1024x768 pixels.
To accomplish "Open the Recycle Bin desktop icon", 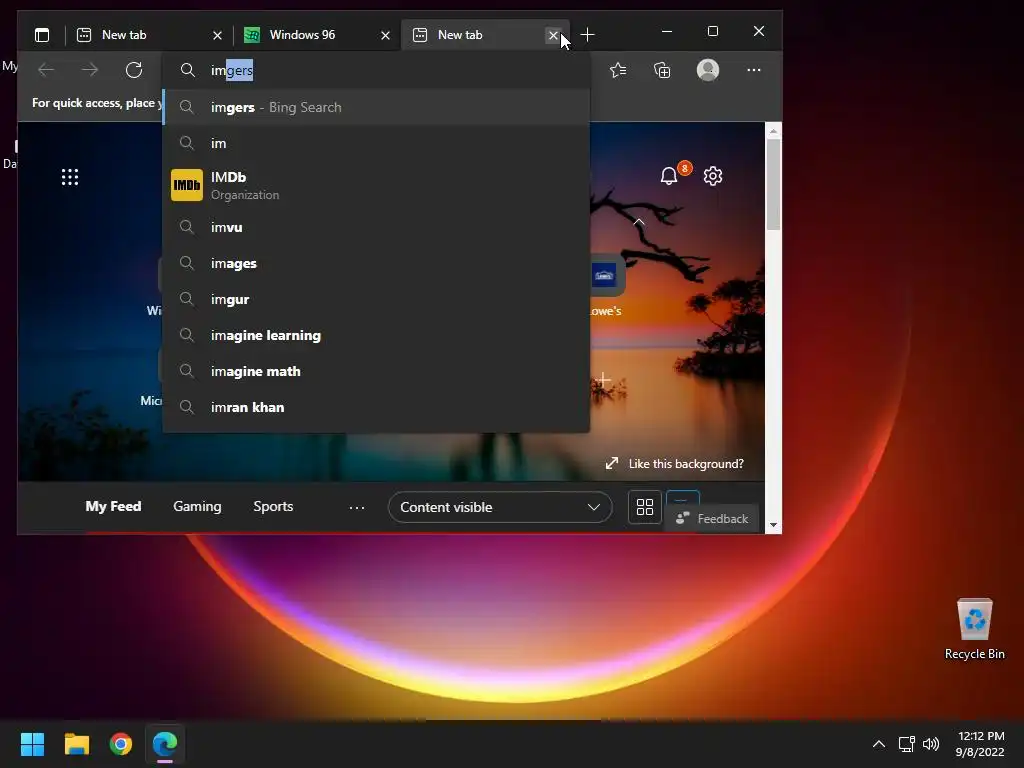I will pyautogui.click(x=974, y=629).
